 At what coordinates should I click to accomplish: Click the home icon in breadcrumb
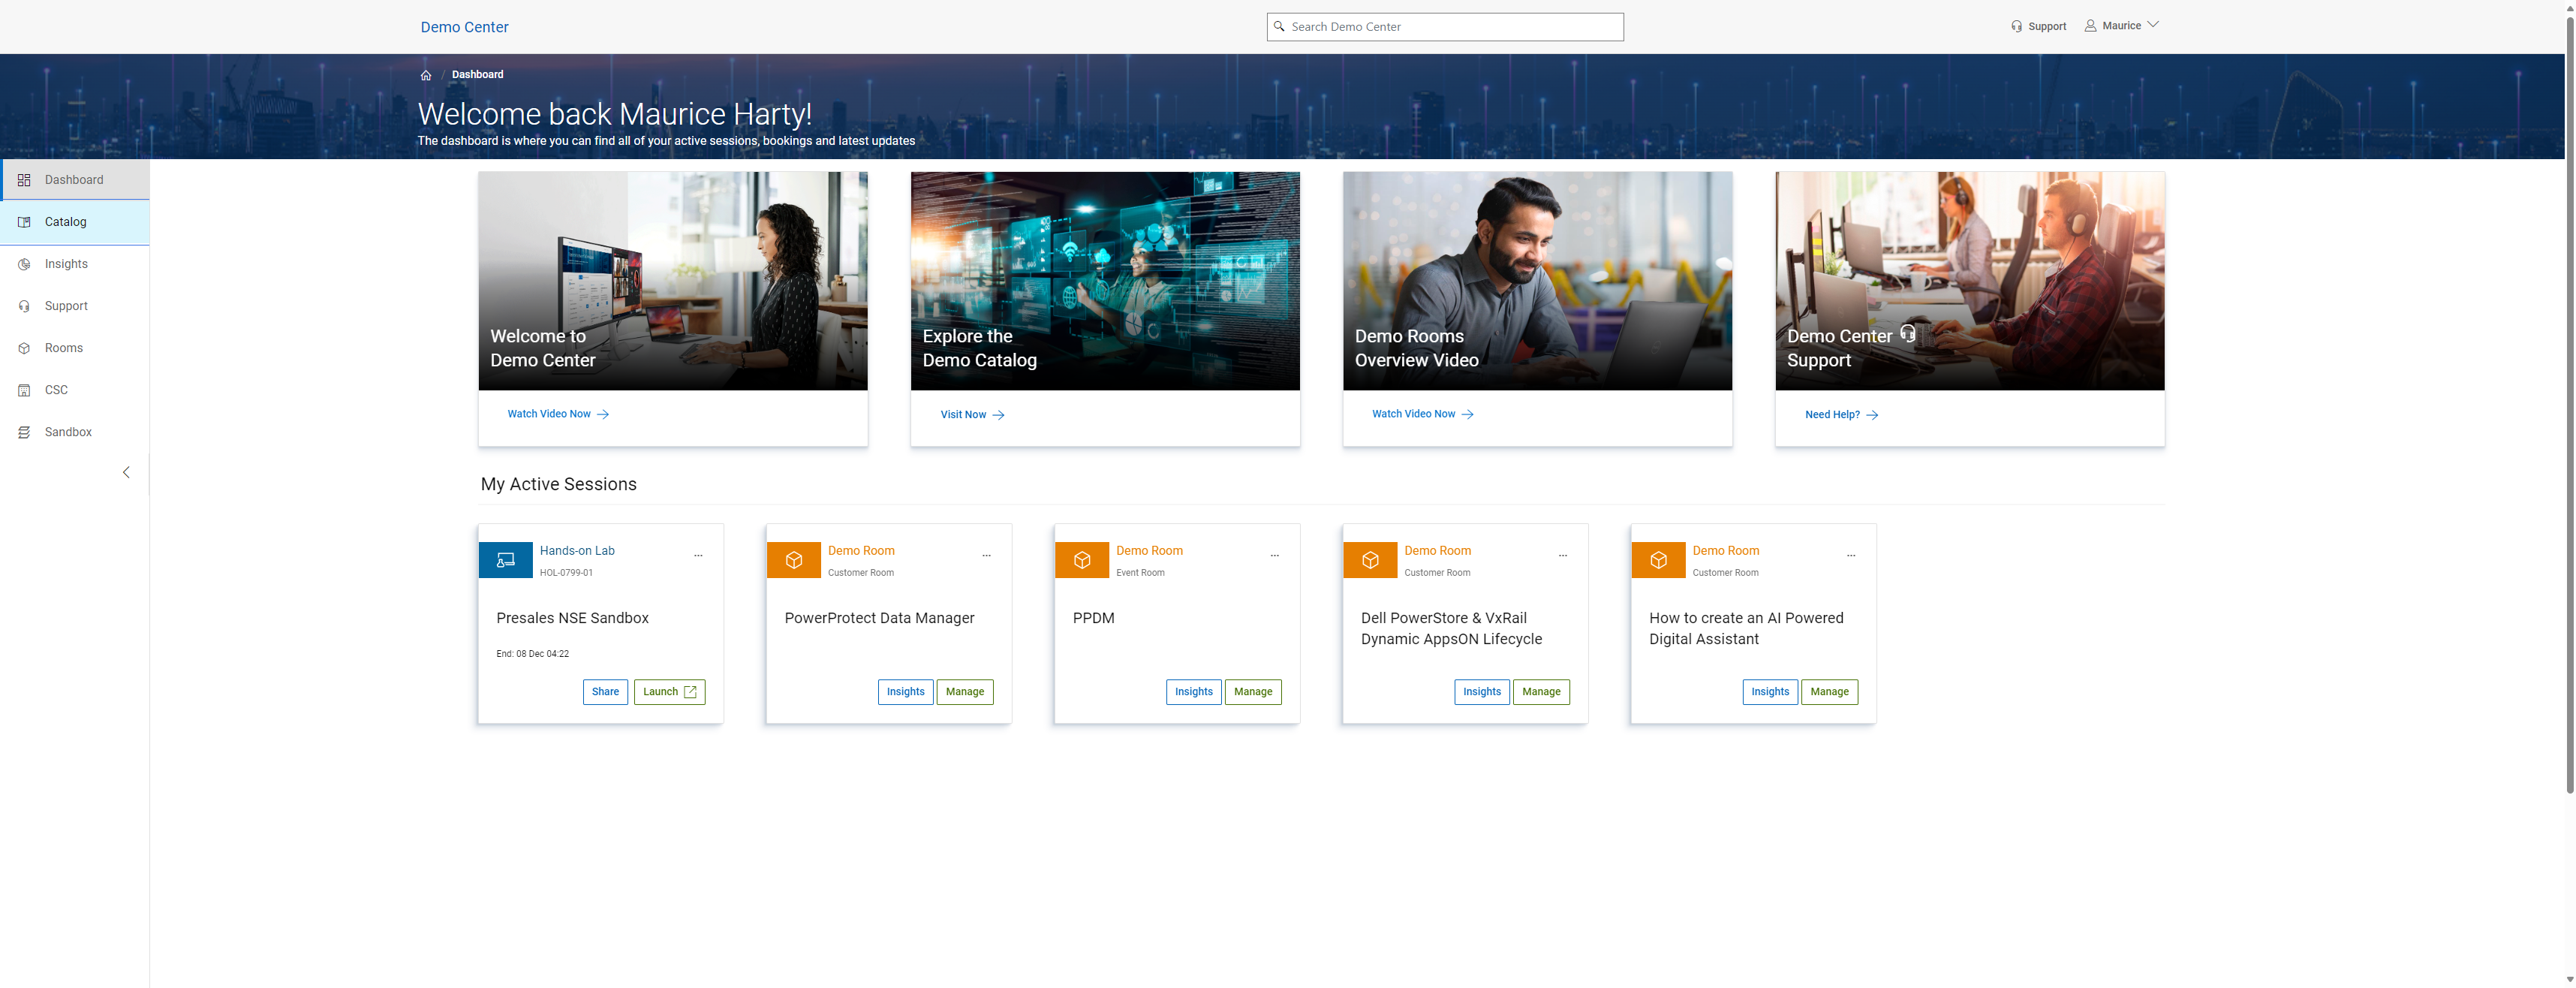[426, 75]
